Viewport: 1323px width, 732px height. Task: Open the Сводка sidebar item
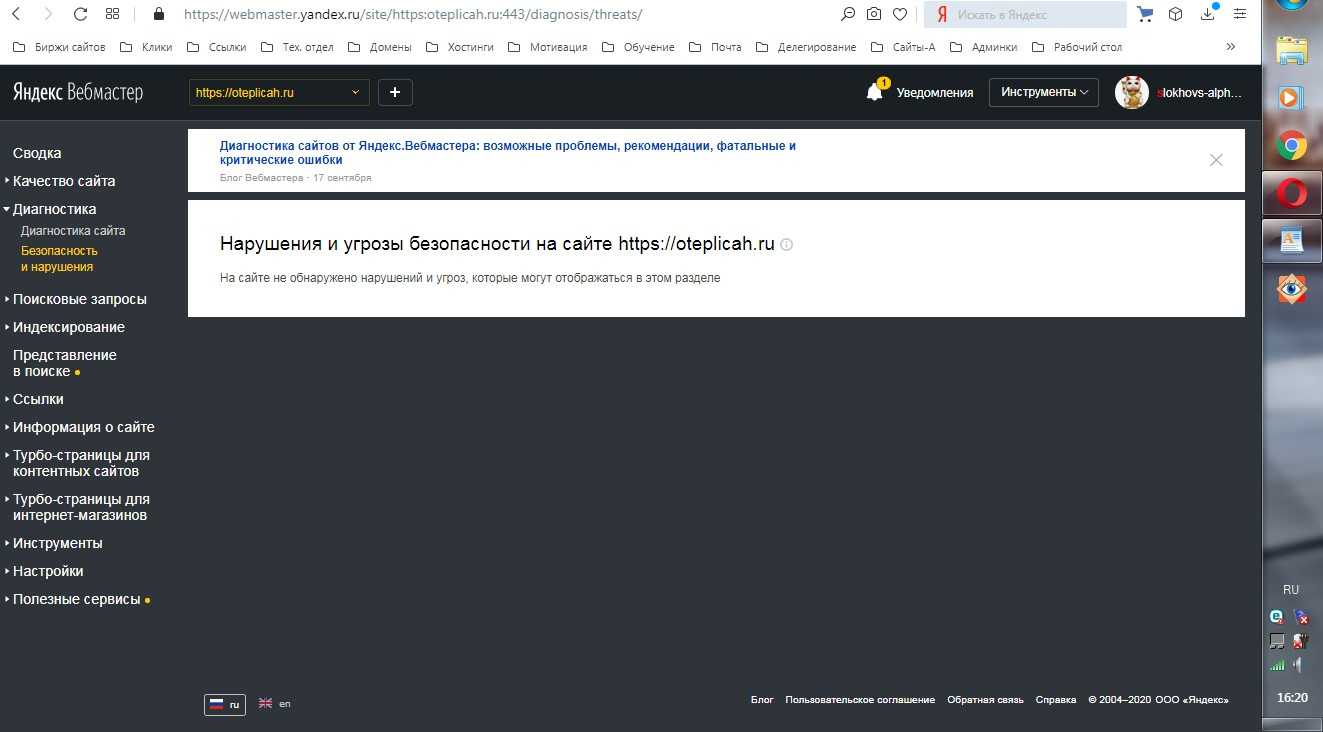point(37,153)
